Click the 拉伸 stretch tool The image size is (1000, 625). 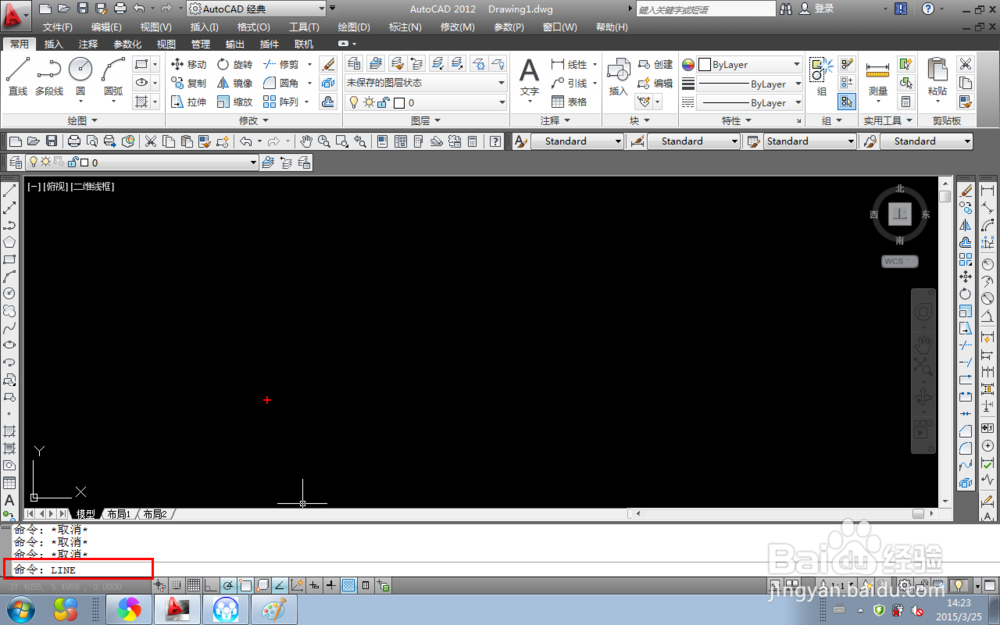[189, 101]
